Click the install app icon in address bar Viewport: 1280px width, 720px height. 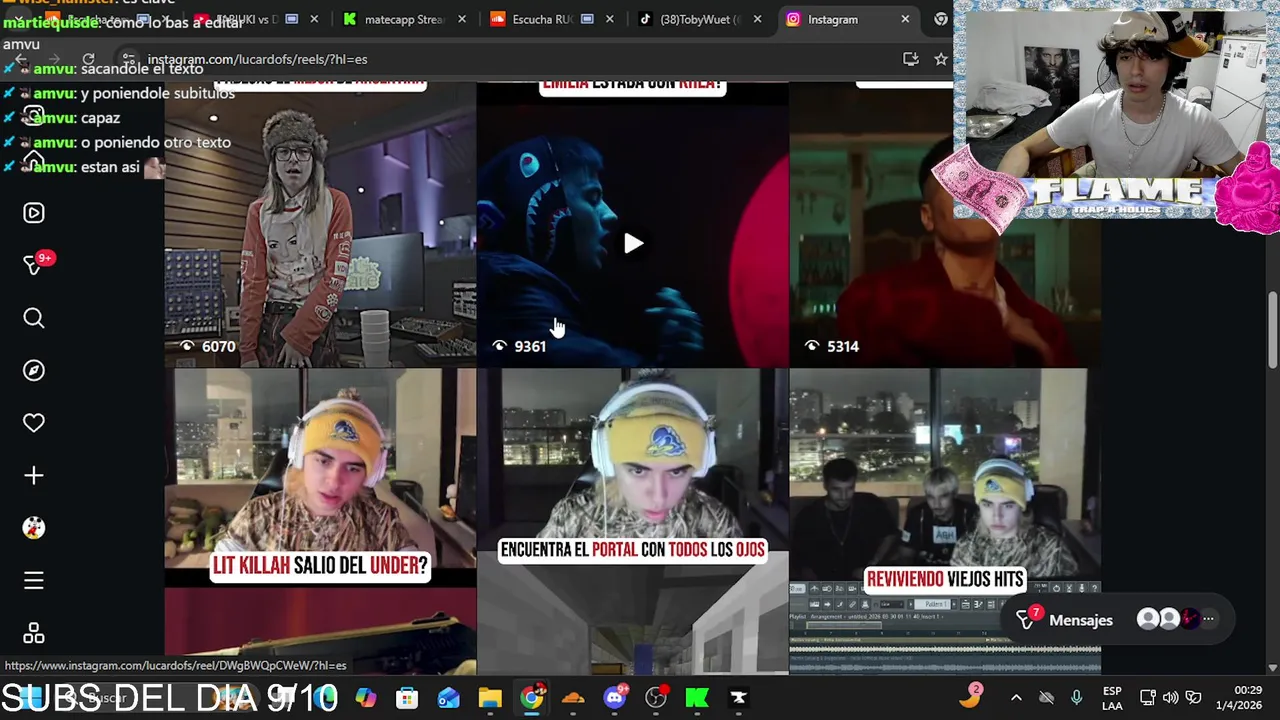coord(911,60)
